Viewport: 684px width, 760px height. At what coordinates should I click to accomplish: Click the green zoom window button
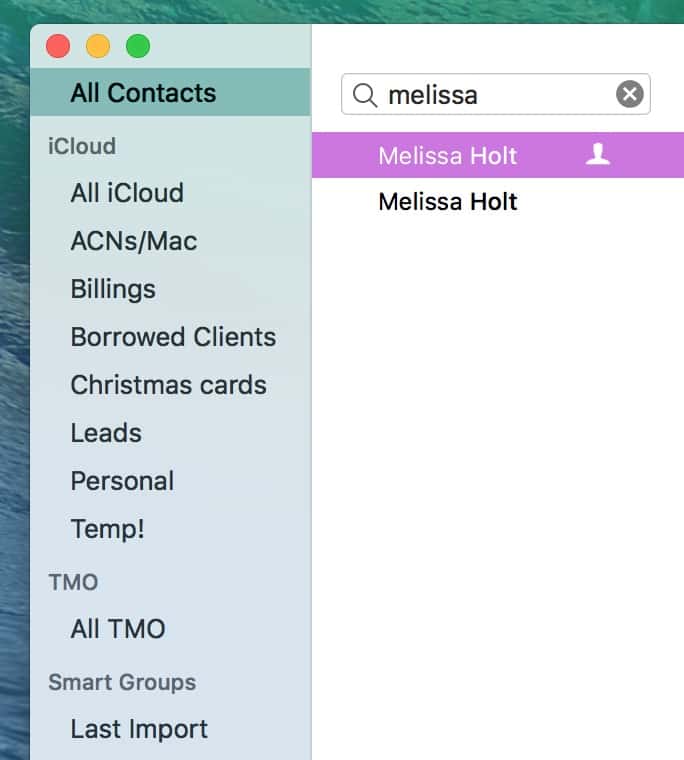(x=138, y=46)
